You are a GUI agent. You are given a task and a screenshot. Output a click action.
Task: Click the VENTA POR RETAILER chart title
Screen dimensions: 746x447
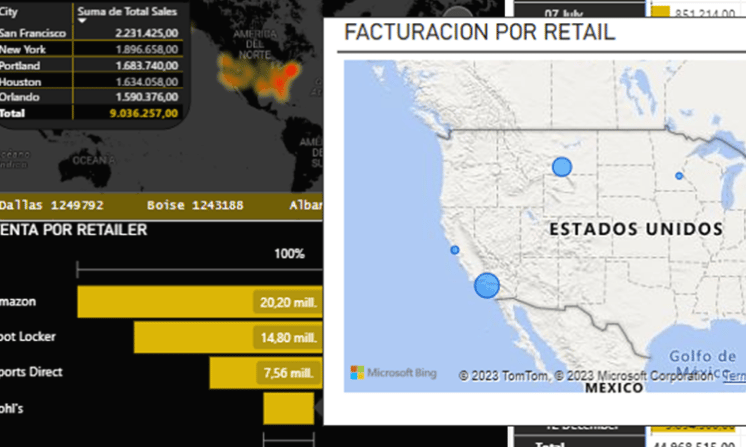[73, 230]
